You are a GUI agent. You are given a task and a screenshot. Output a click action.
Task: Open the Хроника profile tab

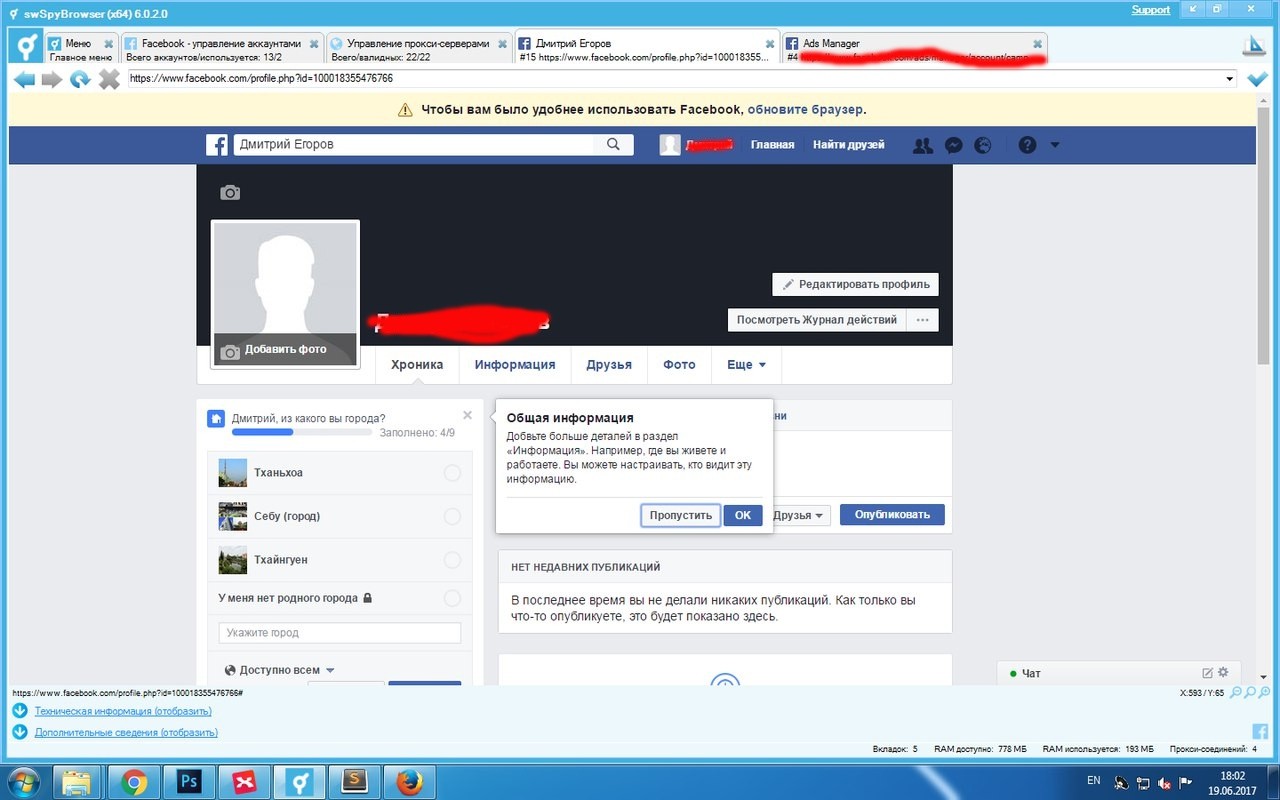click(417, 365)
